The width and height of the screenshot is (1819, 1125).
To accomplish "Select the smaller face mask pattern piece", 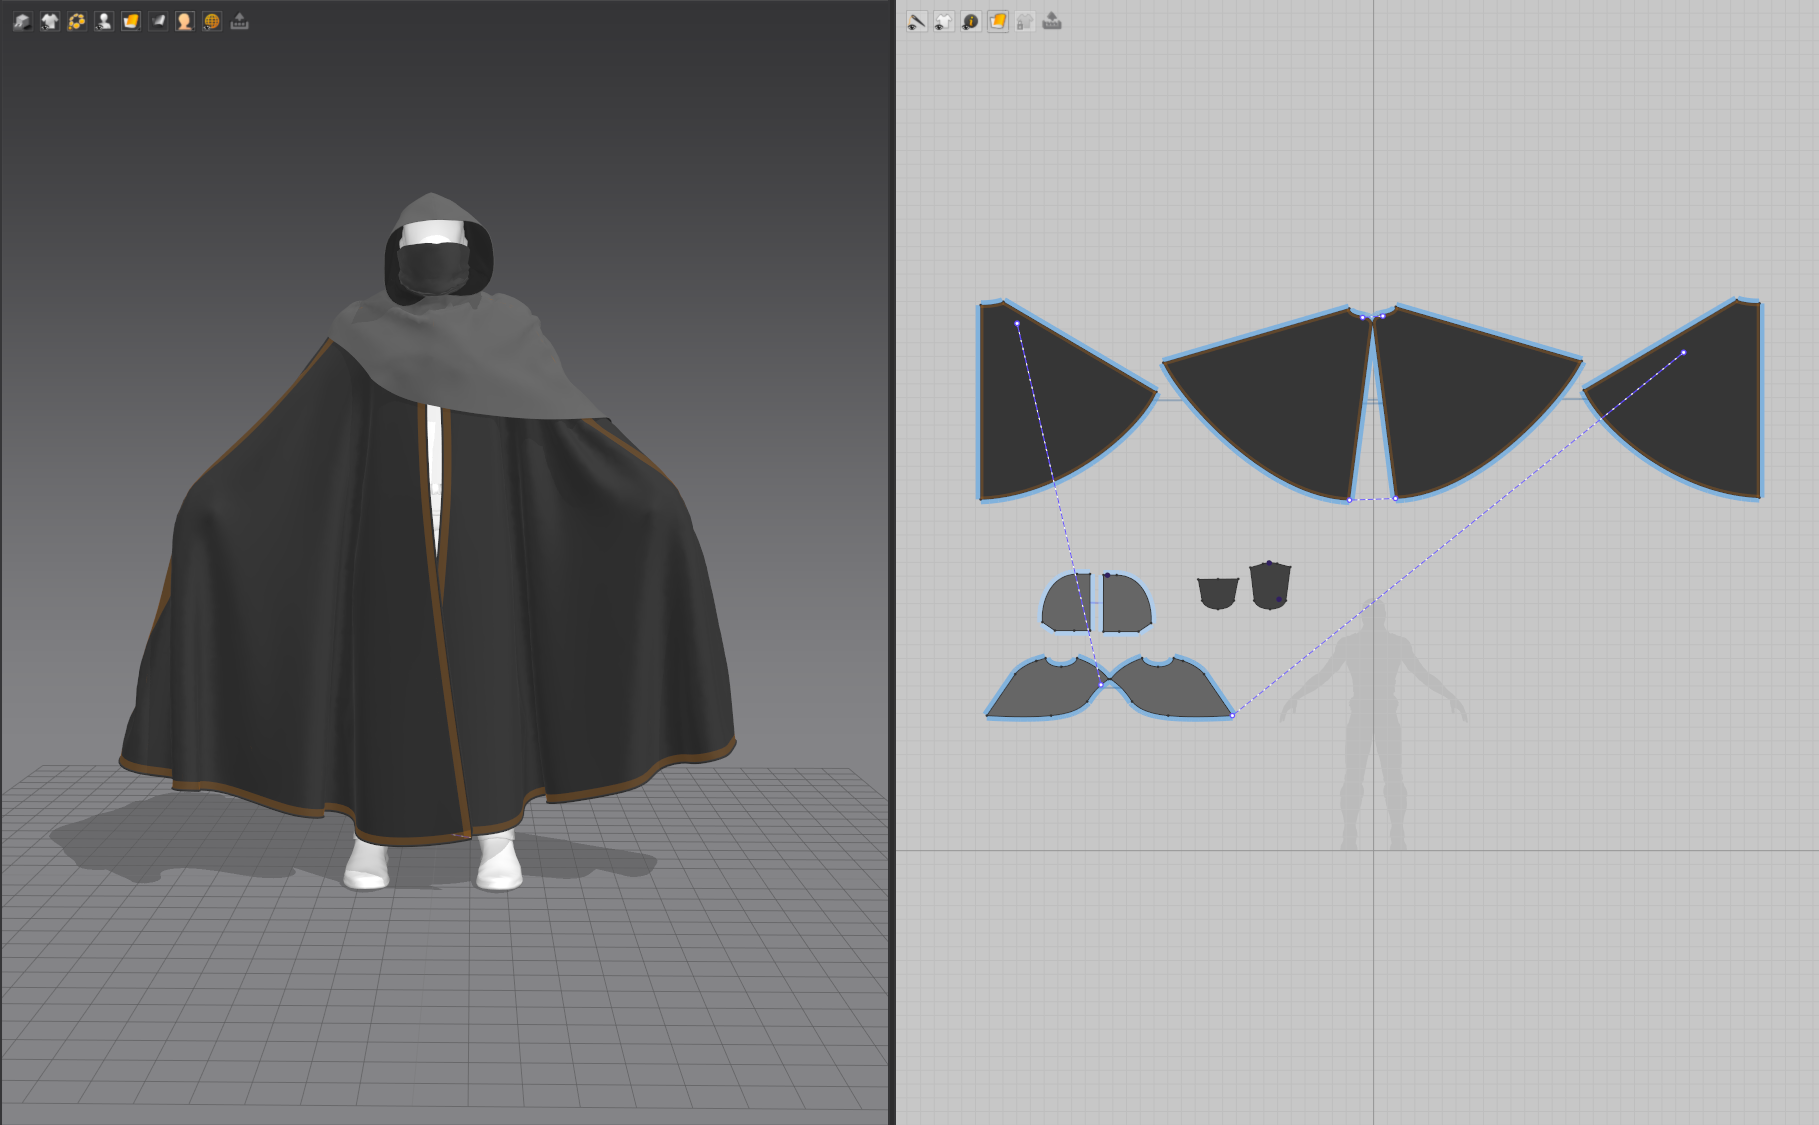I will coord(1218,593).
